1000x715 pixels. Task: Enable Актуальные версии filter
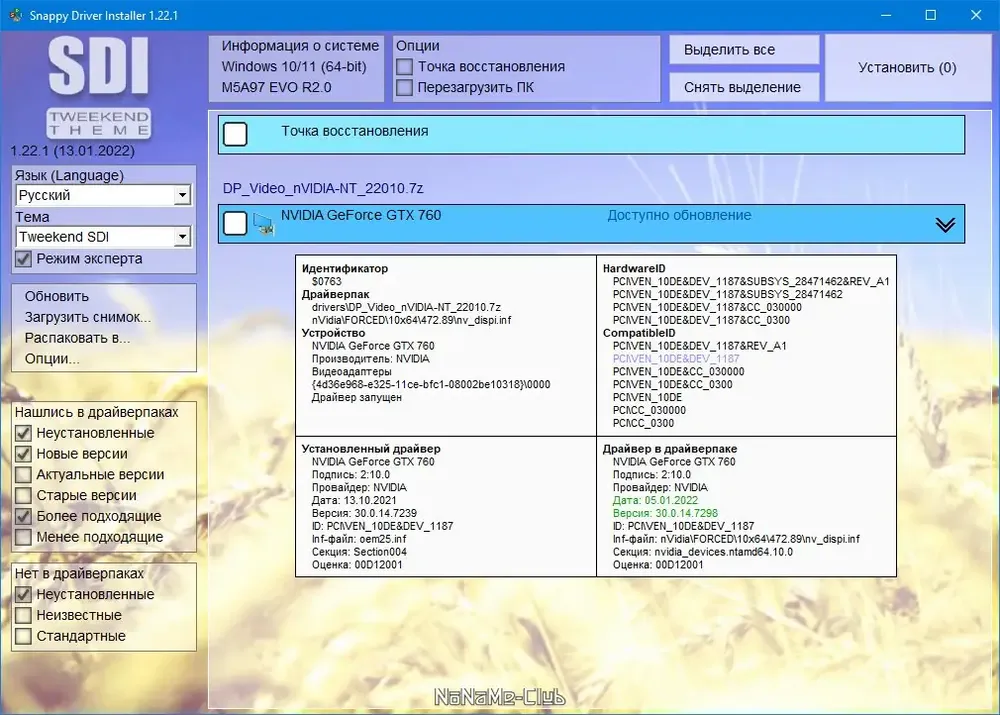(23, 475)
